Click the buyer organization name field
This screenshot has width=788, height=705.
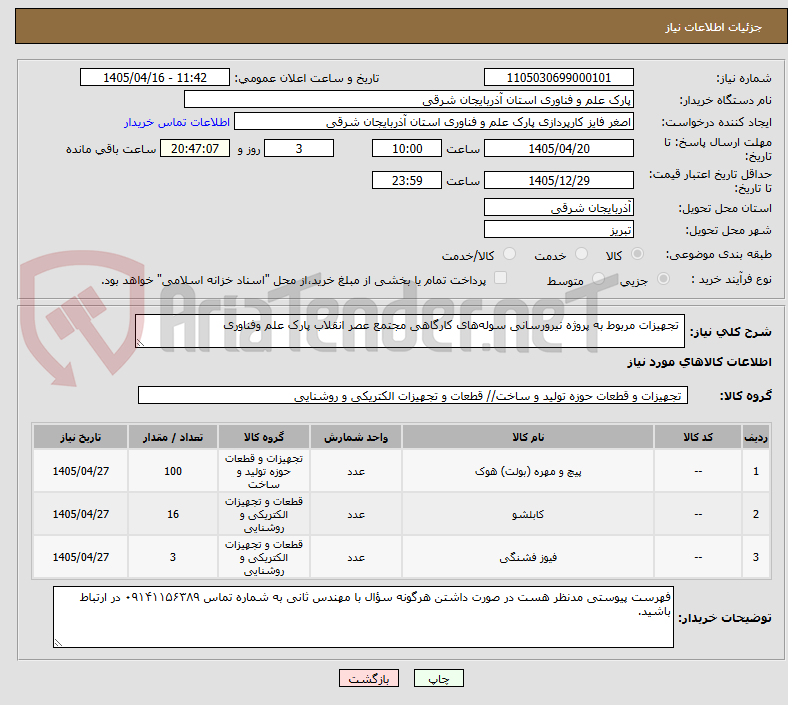(409, 99)
